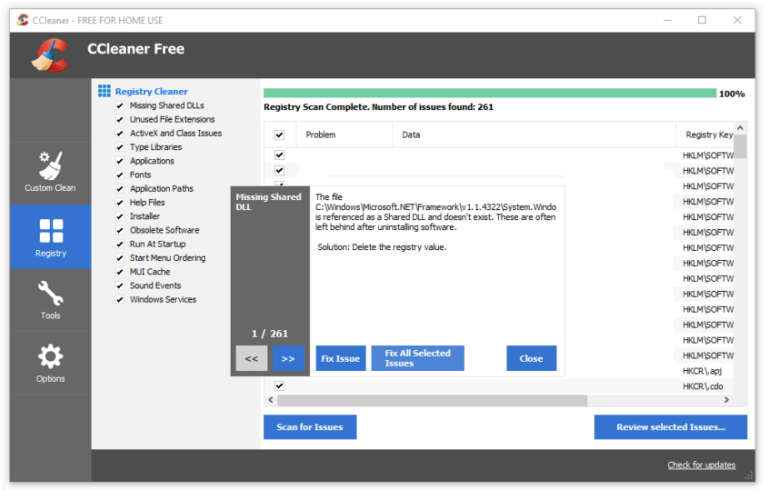This screenshot has width=768, height=496.
Task: Toggle ActiveX and Class Issues checkbox
Action: point(120,133)
